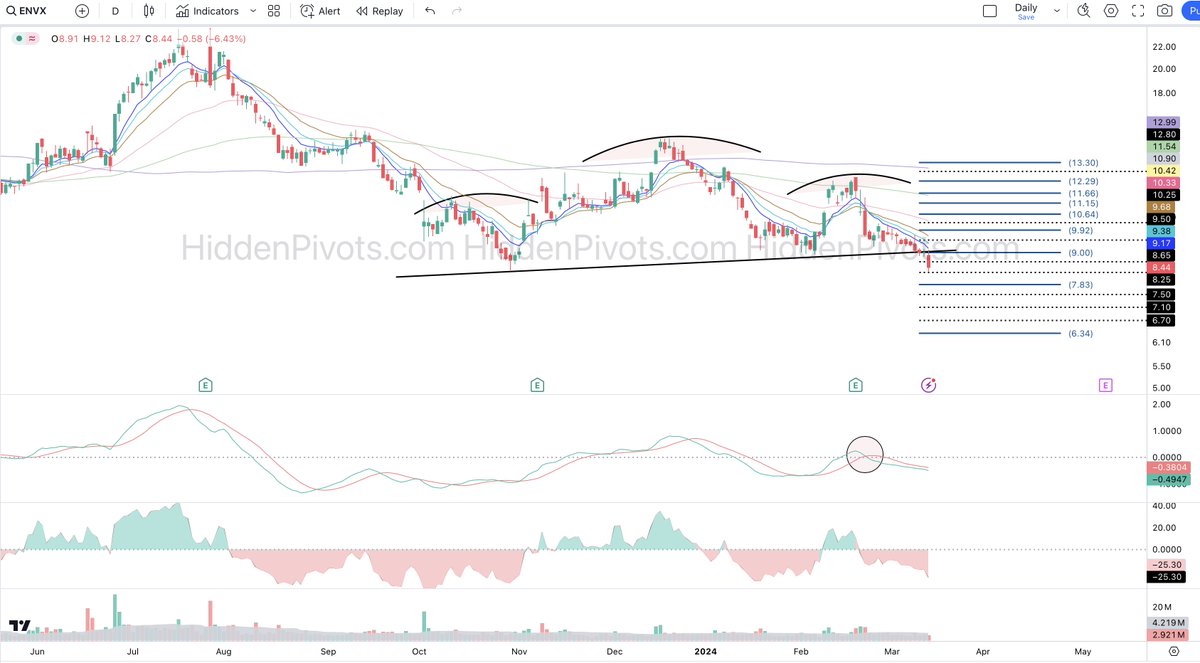Take a snapshot with the camera icon
This screenshot has width=1200, height=663.
(1163, 11)
